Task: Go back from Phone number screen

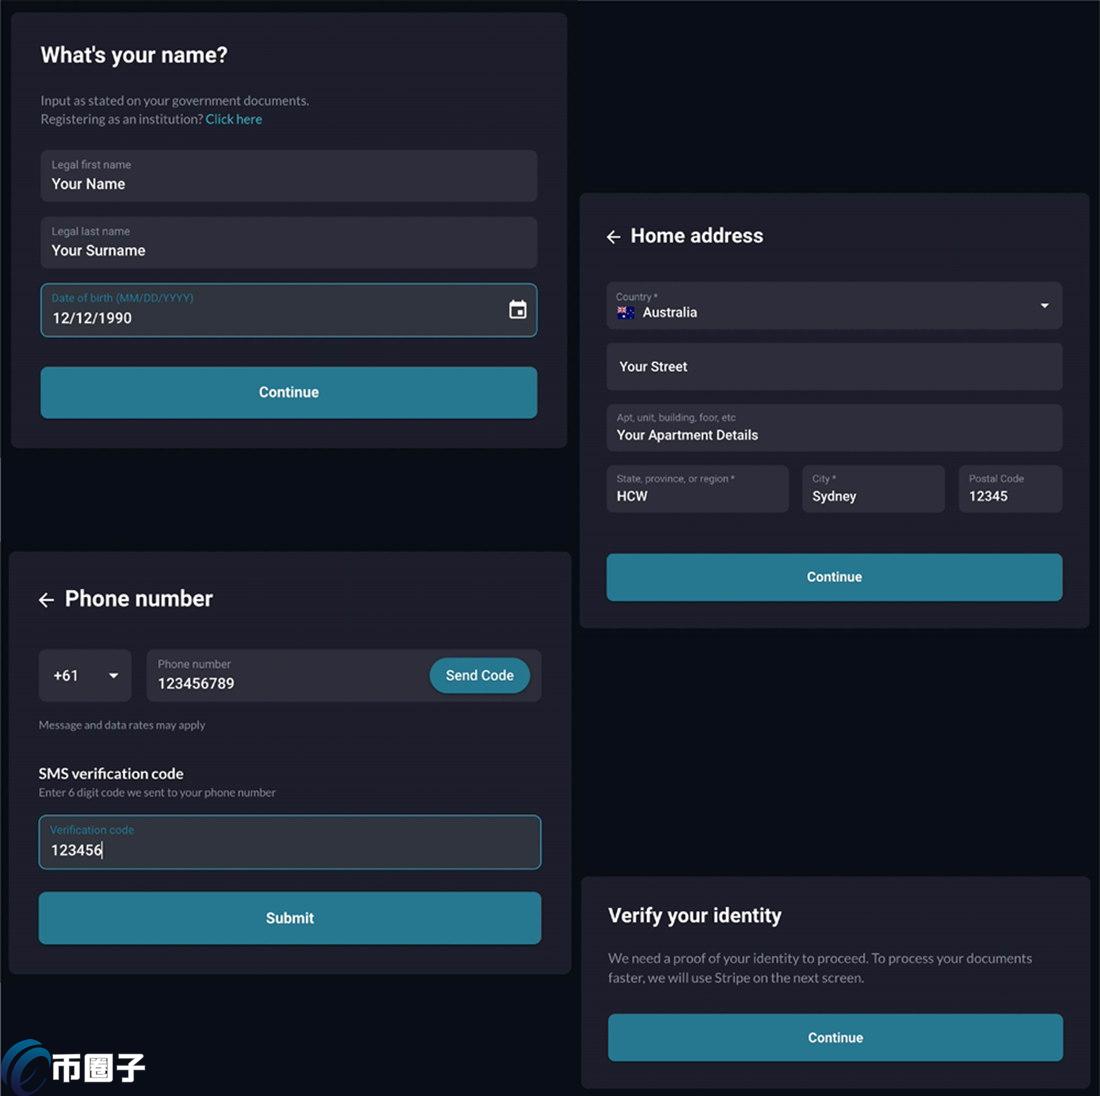Action: (x=46, y=600)
